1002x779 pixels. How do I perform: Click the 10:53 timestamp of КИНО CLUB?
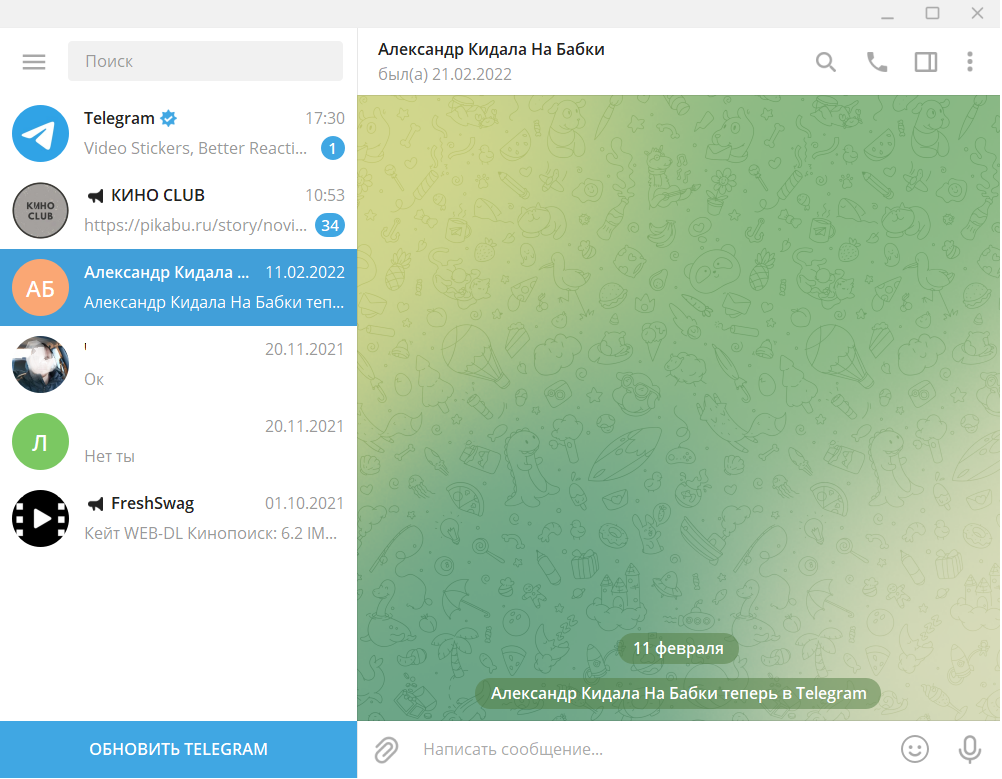325,195
